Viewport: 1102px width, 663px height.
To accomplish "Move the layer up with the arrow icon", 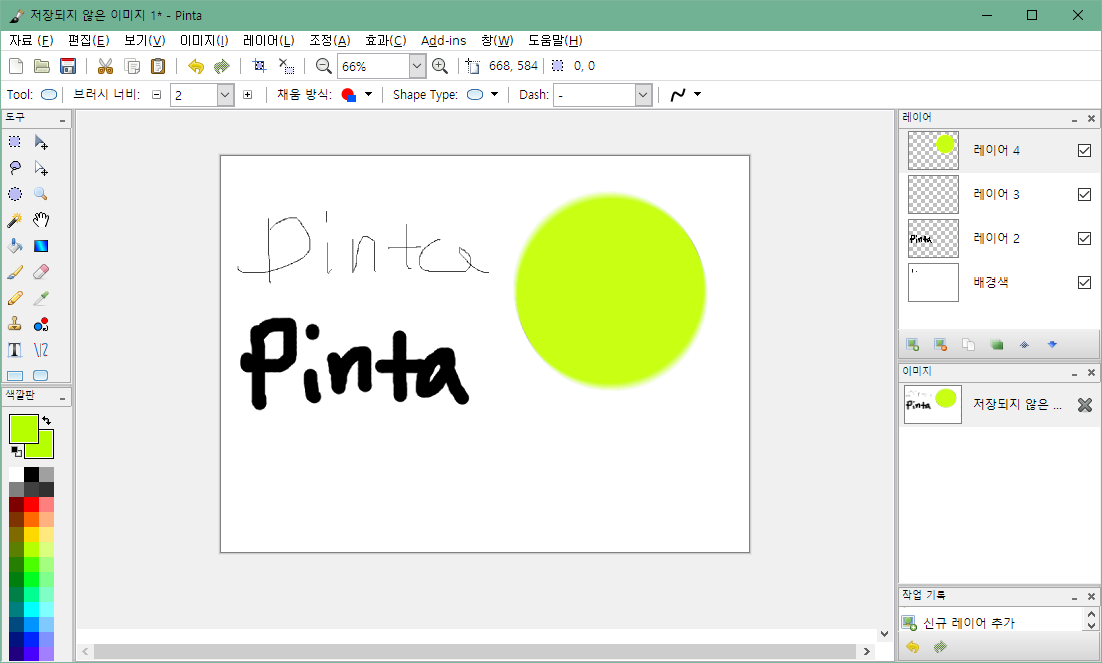I will [1024, 345].
